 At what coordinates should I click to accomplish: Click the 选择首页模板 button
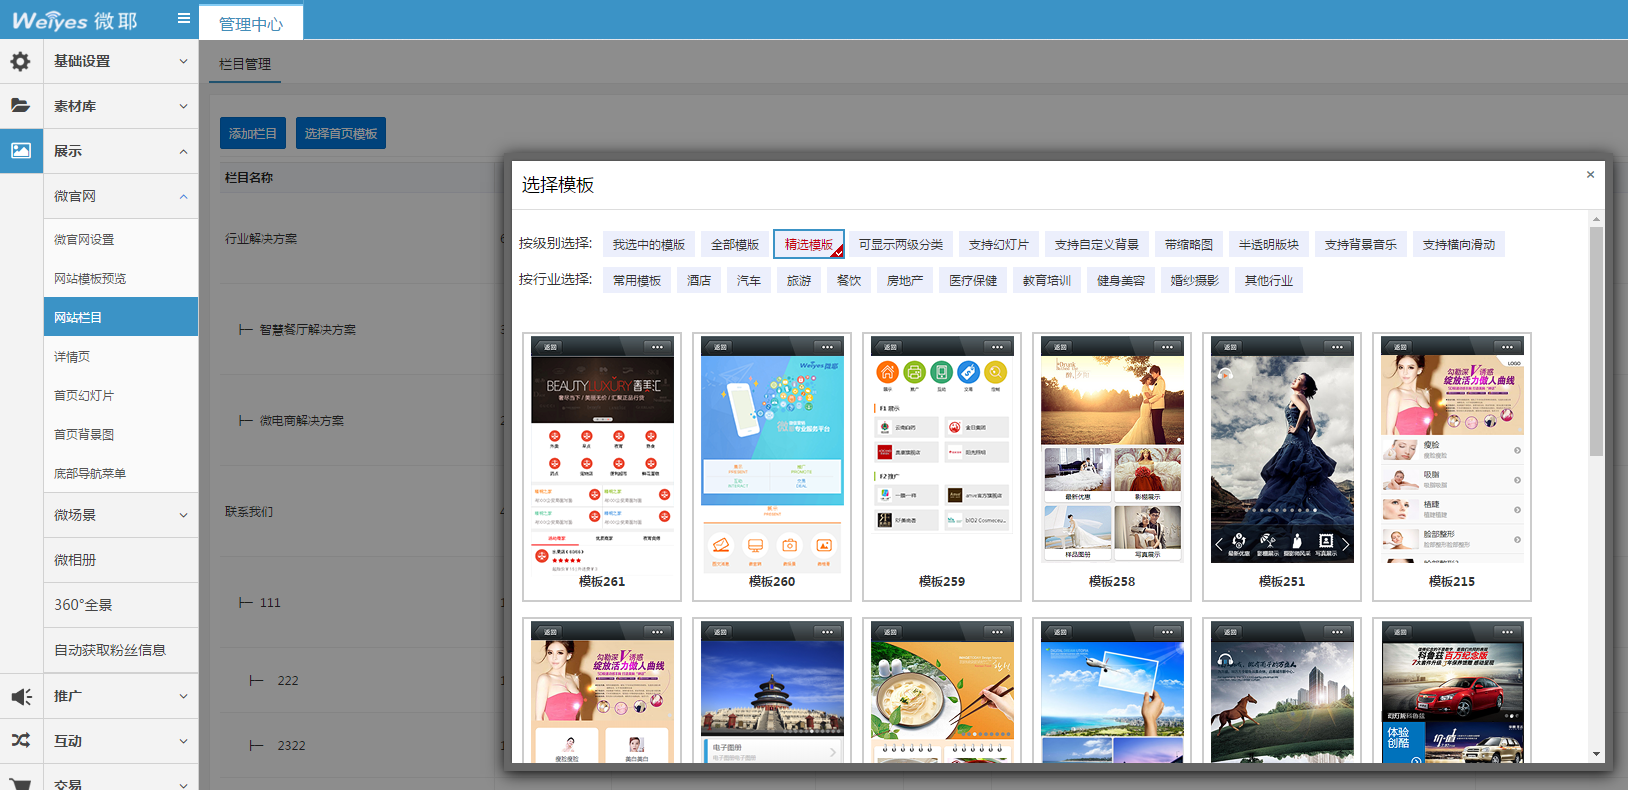(x=341, y=133)
